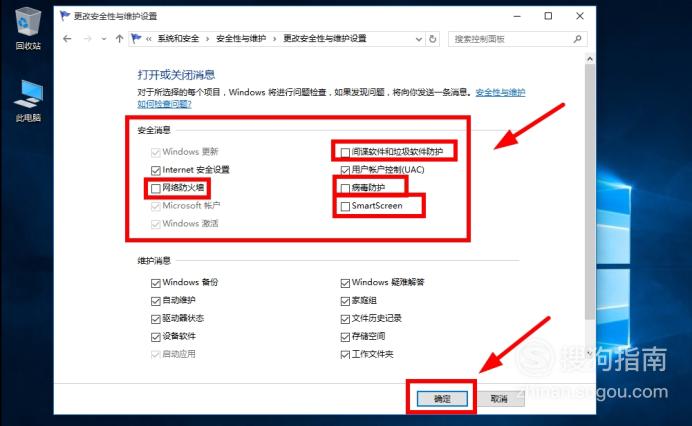Image resolution: width=692 pixels, height=426 pixels.
Task: Open 安全性与维护 breadcrumb
Action: point(241,39)
